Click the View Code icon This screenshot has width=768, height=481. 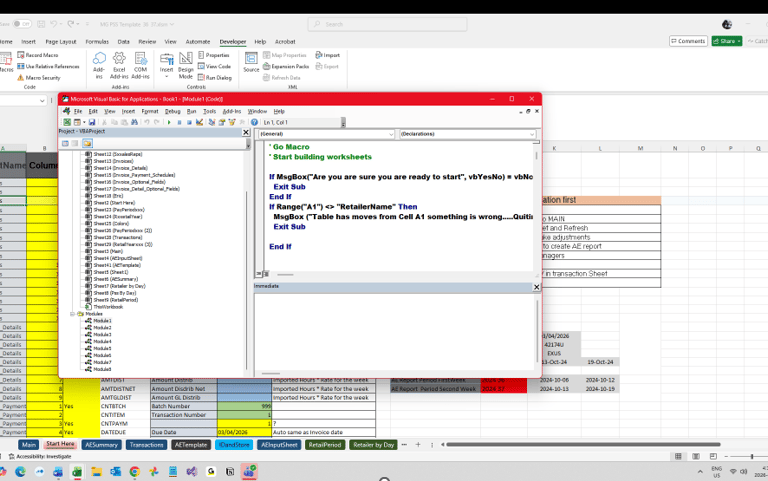201,66
